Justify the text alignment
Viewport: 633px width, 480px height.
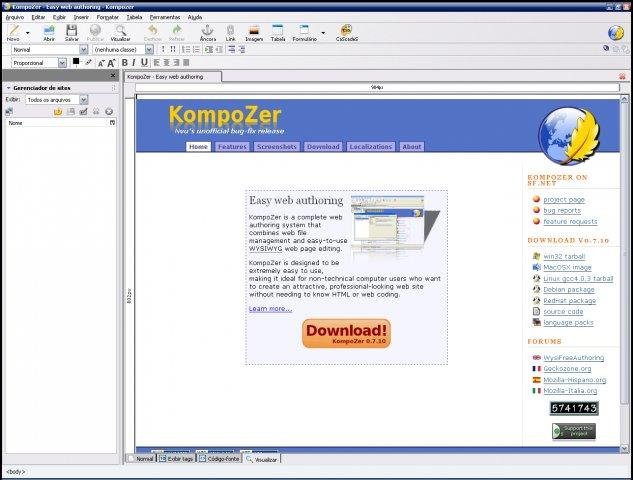coord(186,63)
